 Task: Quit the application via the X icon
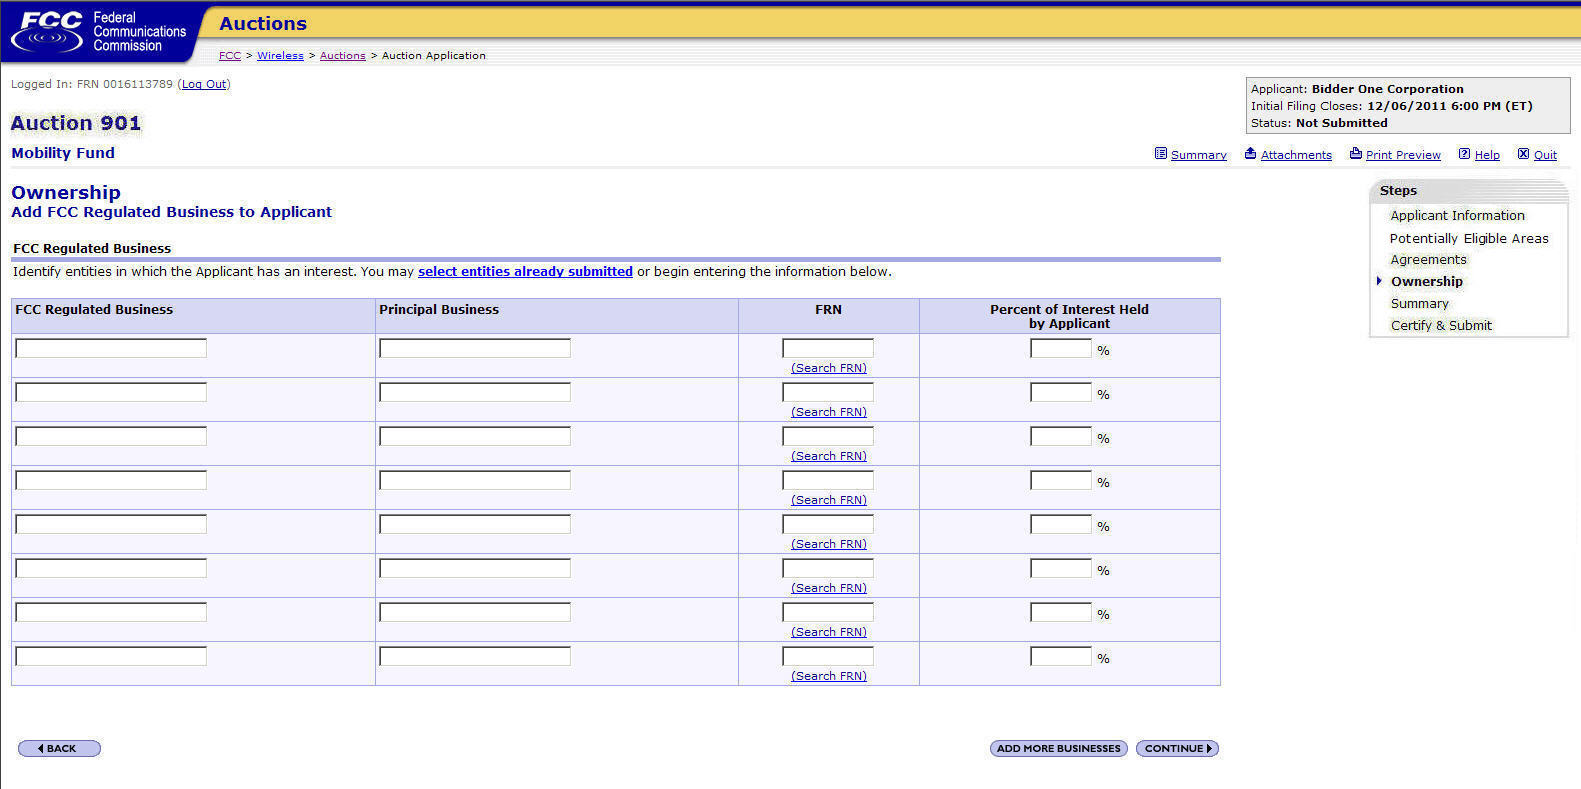pyautogui.click(x=1523, y=154)
